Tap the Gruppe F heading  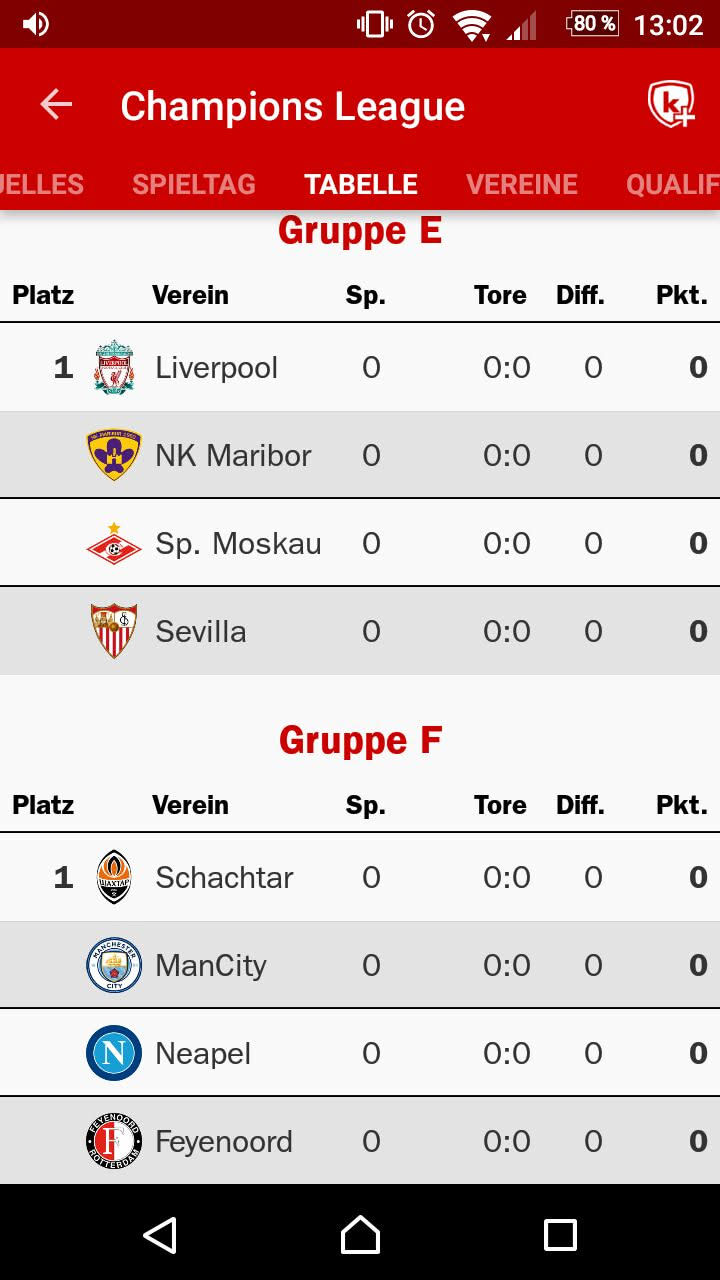click(x=360, y=741)
